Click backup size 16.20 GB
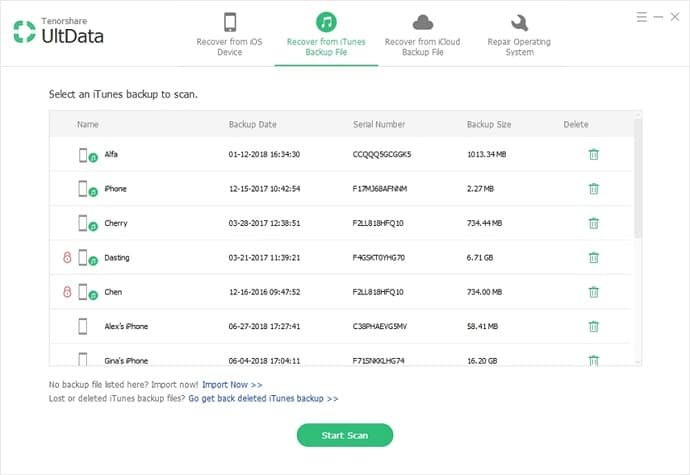Viewport: 690px width, 475px height. [482, 361]
